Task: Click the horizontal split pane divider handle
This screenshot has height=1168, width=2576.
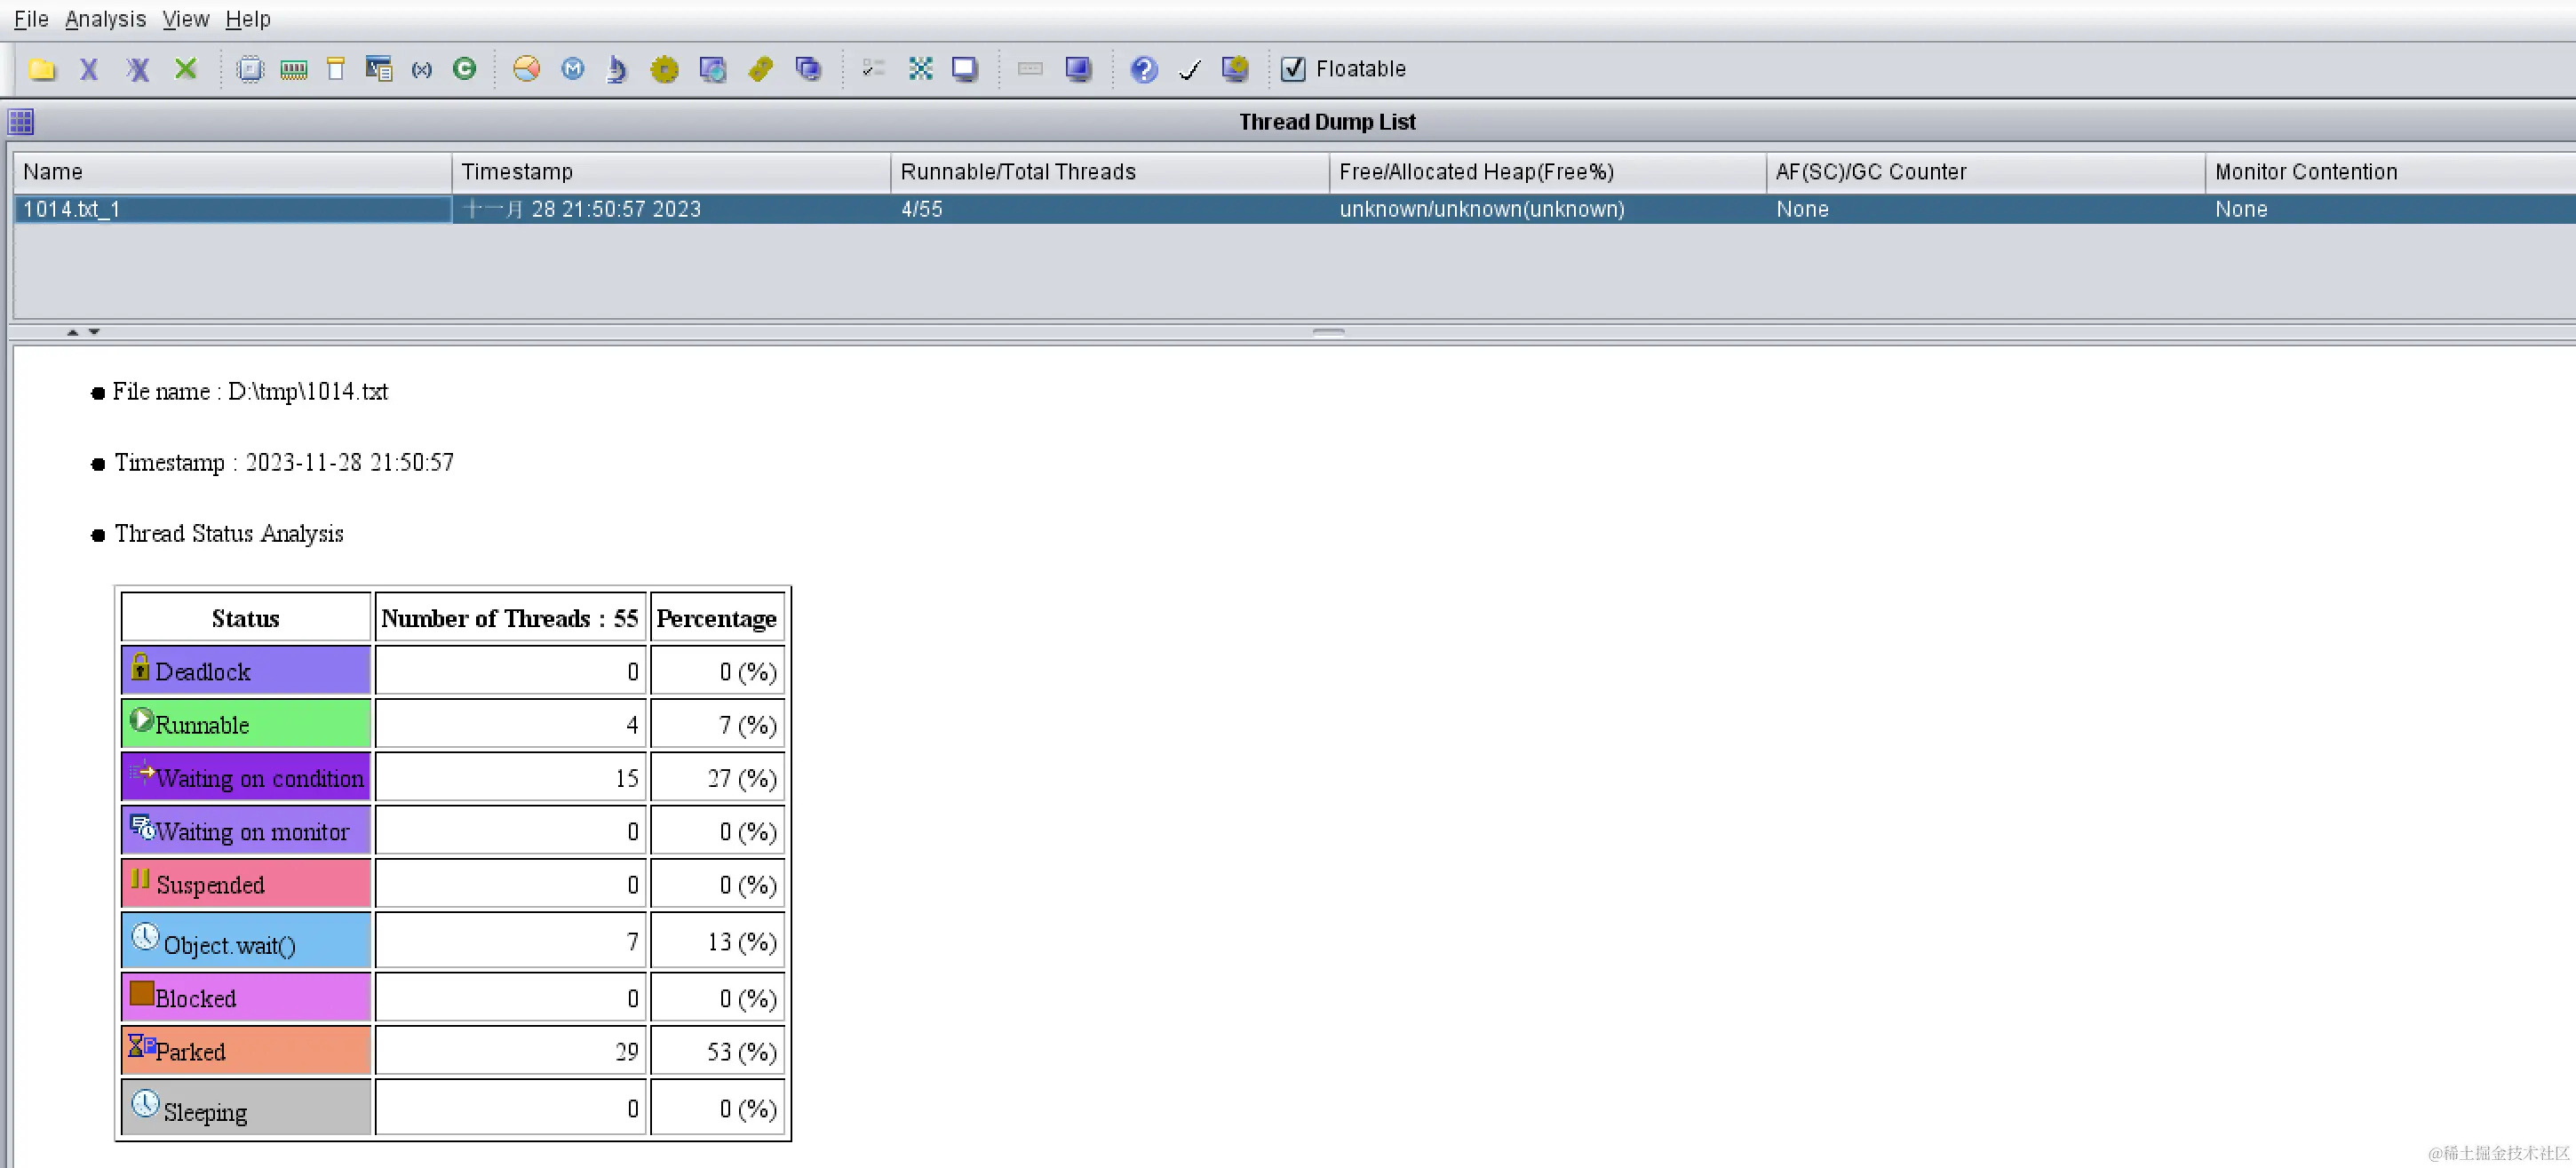Action: coord(1328,332)
